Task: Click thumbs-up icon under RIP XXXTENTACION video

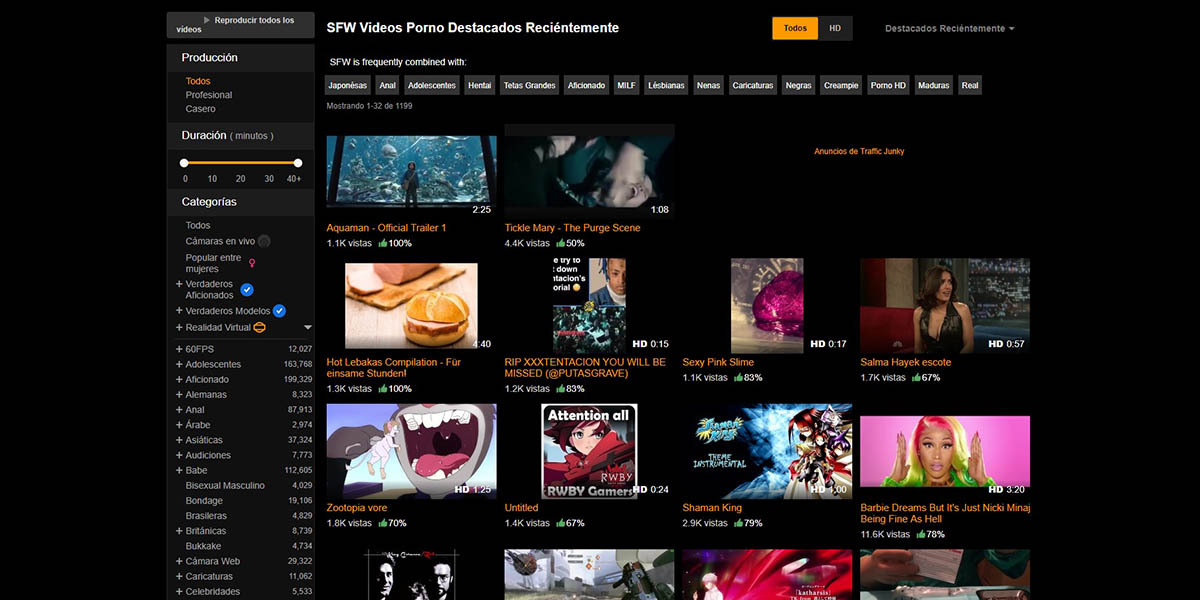Action: (x=561, y=389)
